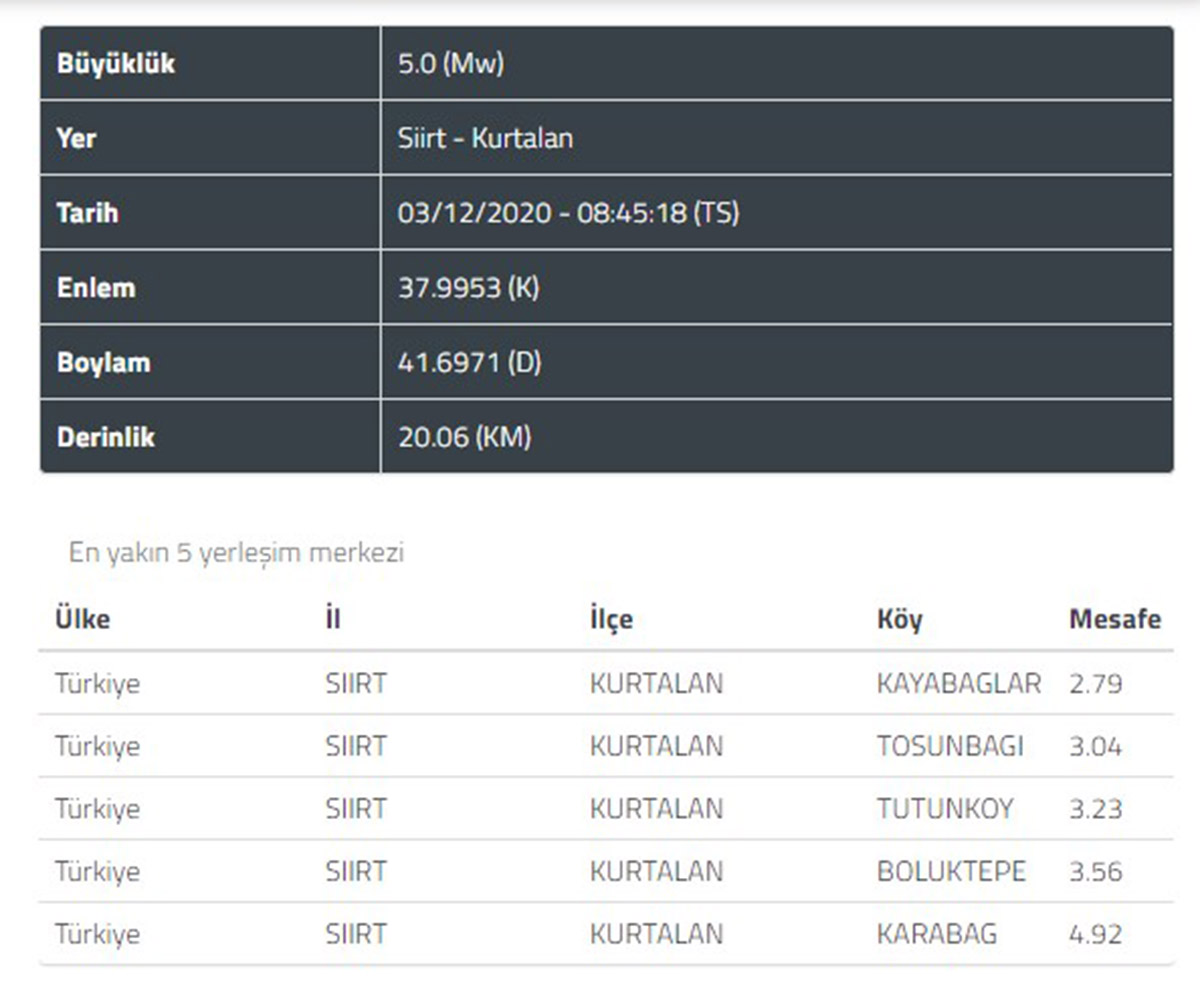Select the Derinlik depth 20.06 KM
This screenshot has width=1200, height=996.
coord(463,437)
